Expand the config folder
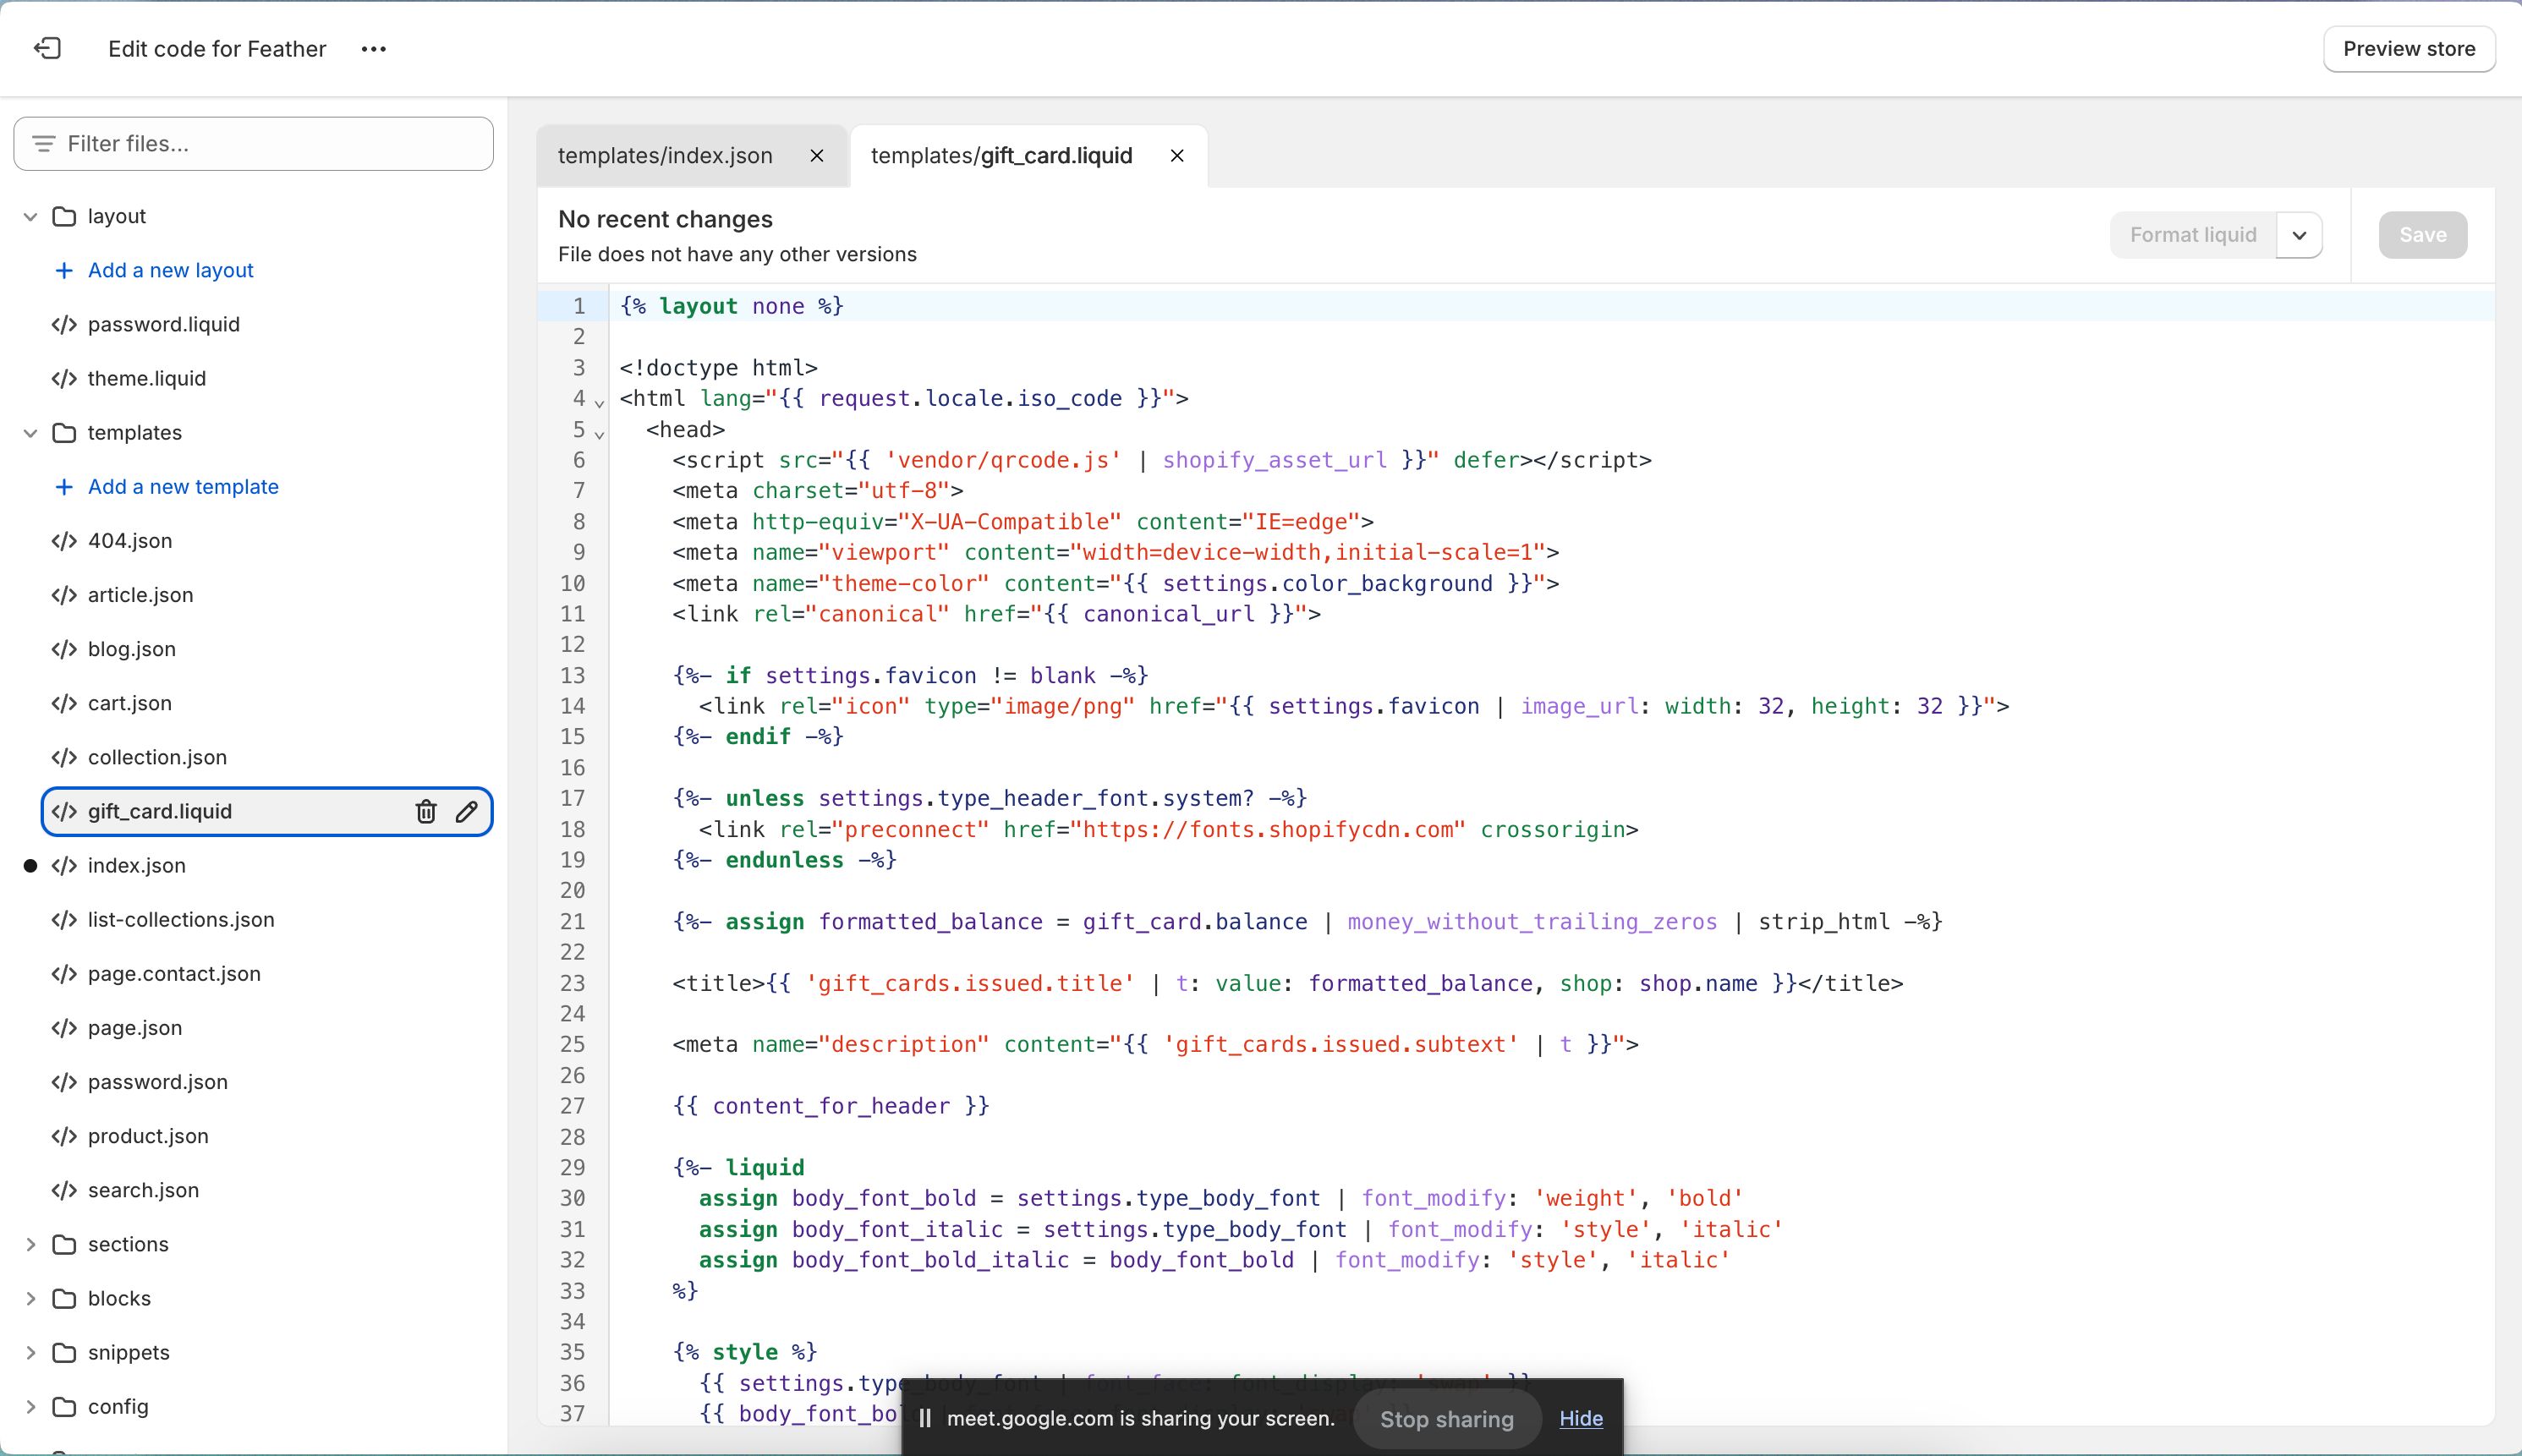 click(30, 1407)
